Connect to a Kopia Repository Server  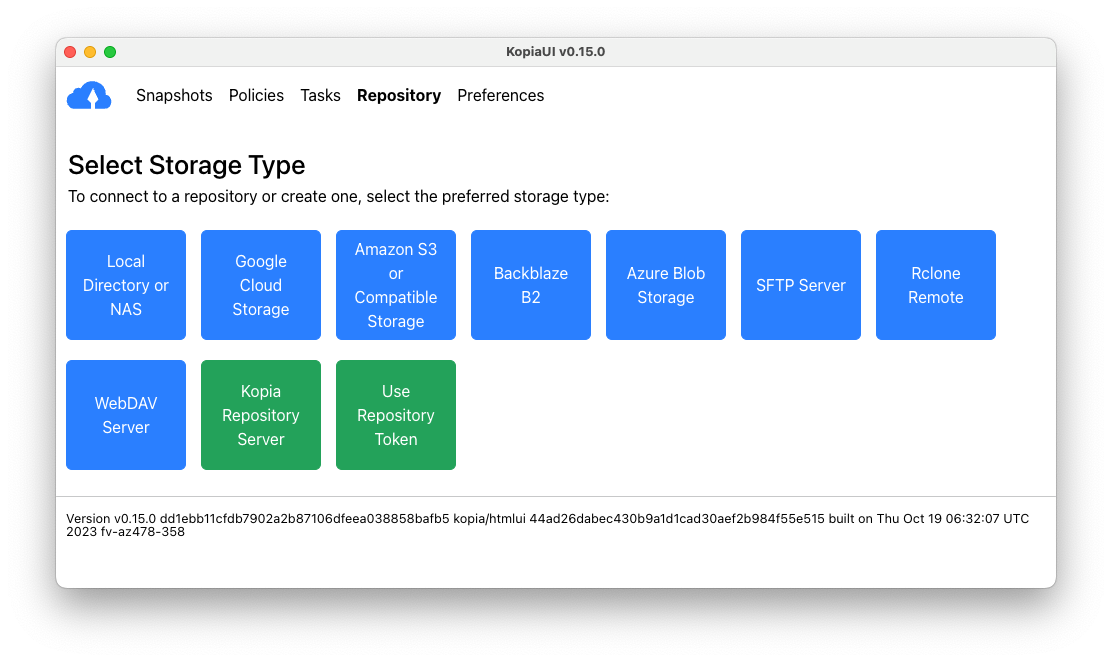(260, 415)
